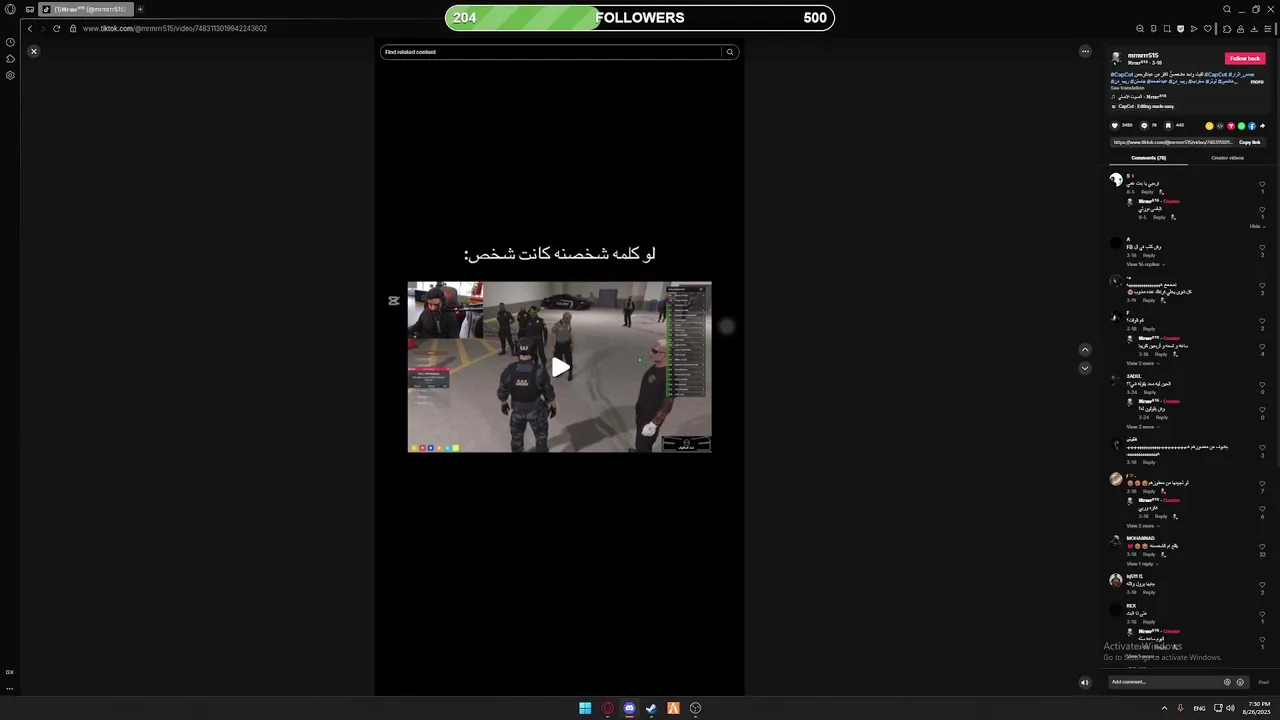
Task: Click the Post comment button
Action: click(1263, 682)
